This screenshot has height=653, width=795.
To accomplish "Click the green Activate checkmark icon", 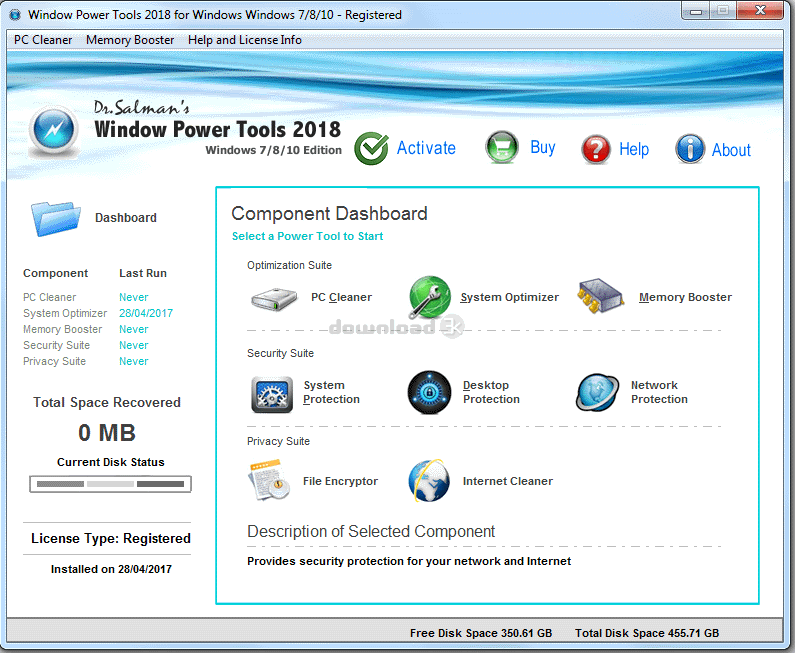I will coord(371,148).
